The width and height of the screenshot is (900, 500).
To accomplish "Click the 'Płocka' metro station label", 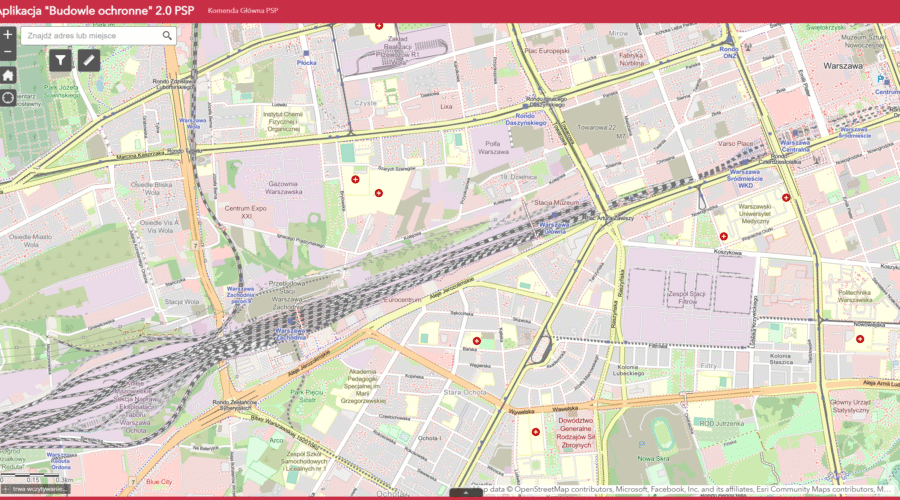I will click(307, 63).
